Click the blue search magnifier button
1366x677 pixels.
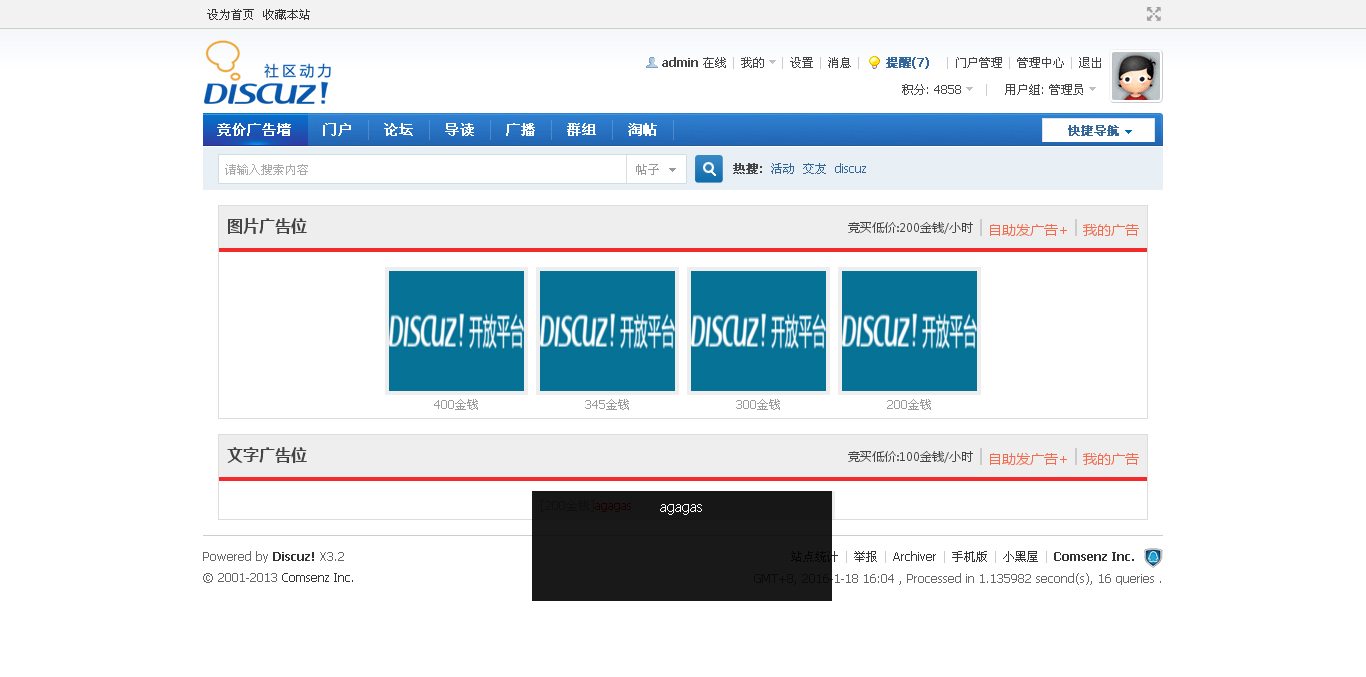tap(709, 169)
